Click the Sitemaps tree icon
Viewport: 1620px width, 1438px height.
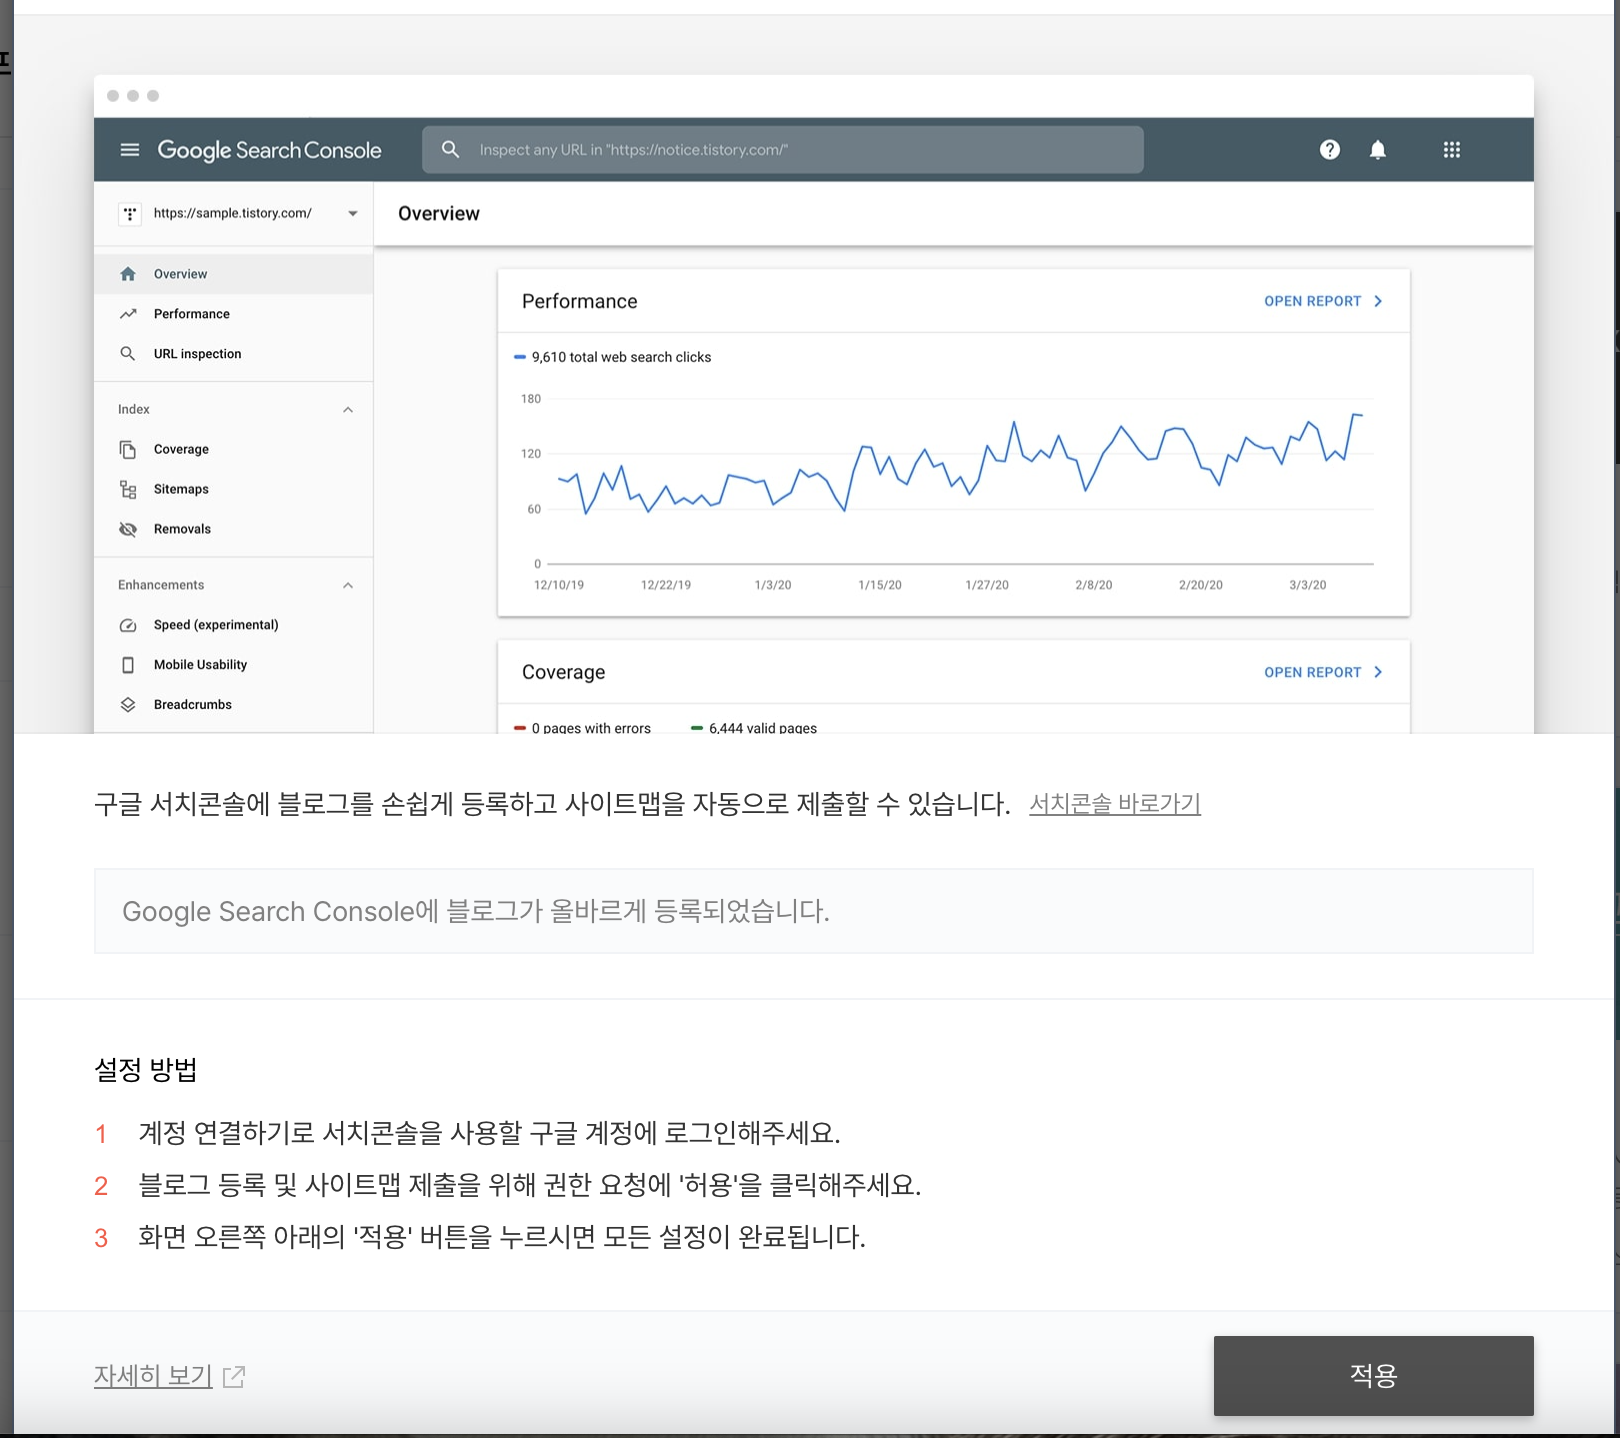(128, 489)
